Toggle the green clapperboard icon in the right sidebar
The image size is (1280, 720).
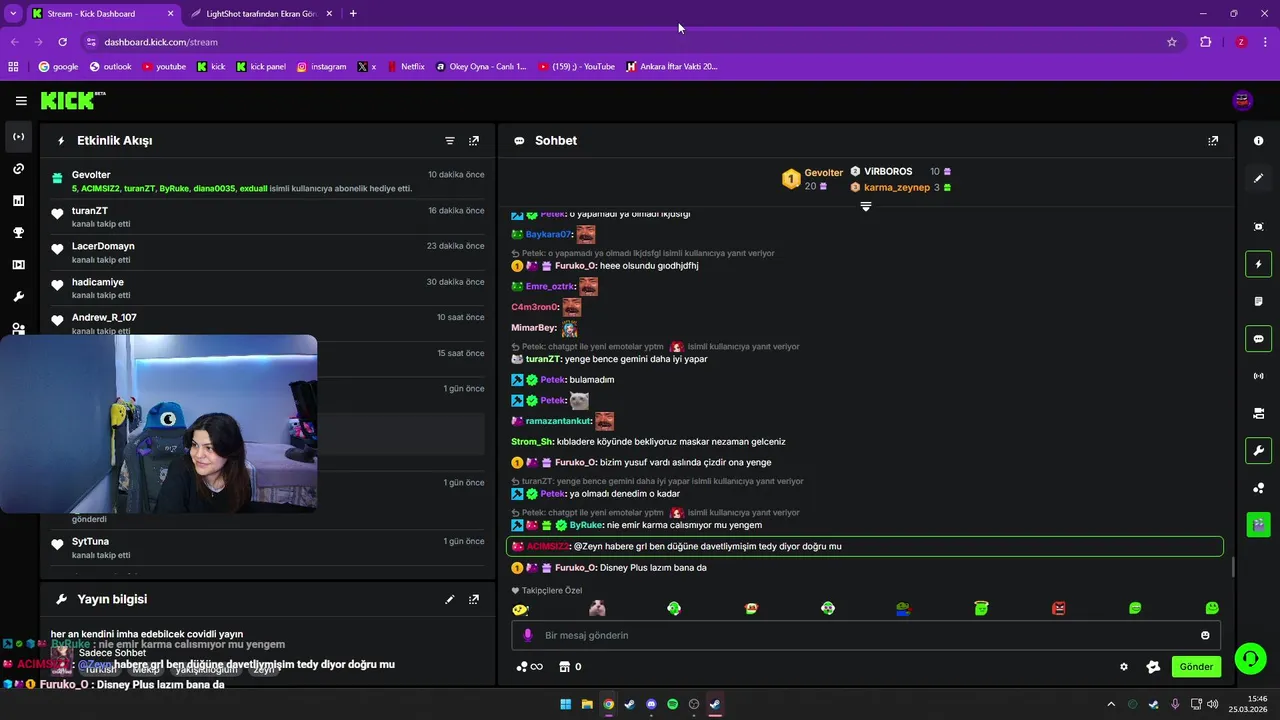[x=1258, y=524]
